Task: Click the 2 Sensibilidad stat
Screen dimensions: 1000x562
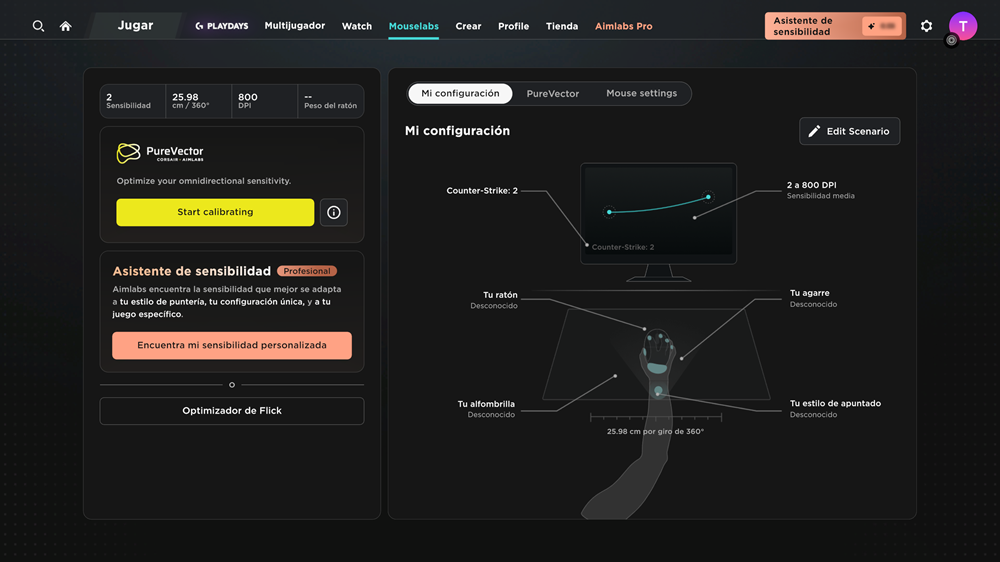Action: 133,101
